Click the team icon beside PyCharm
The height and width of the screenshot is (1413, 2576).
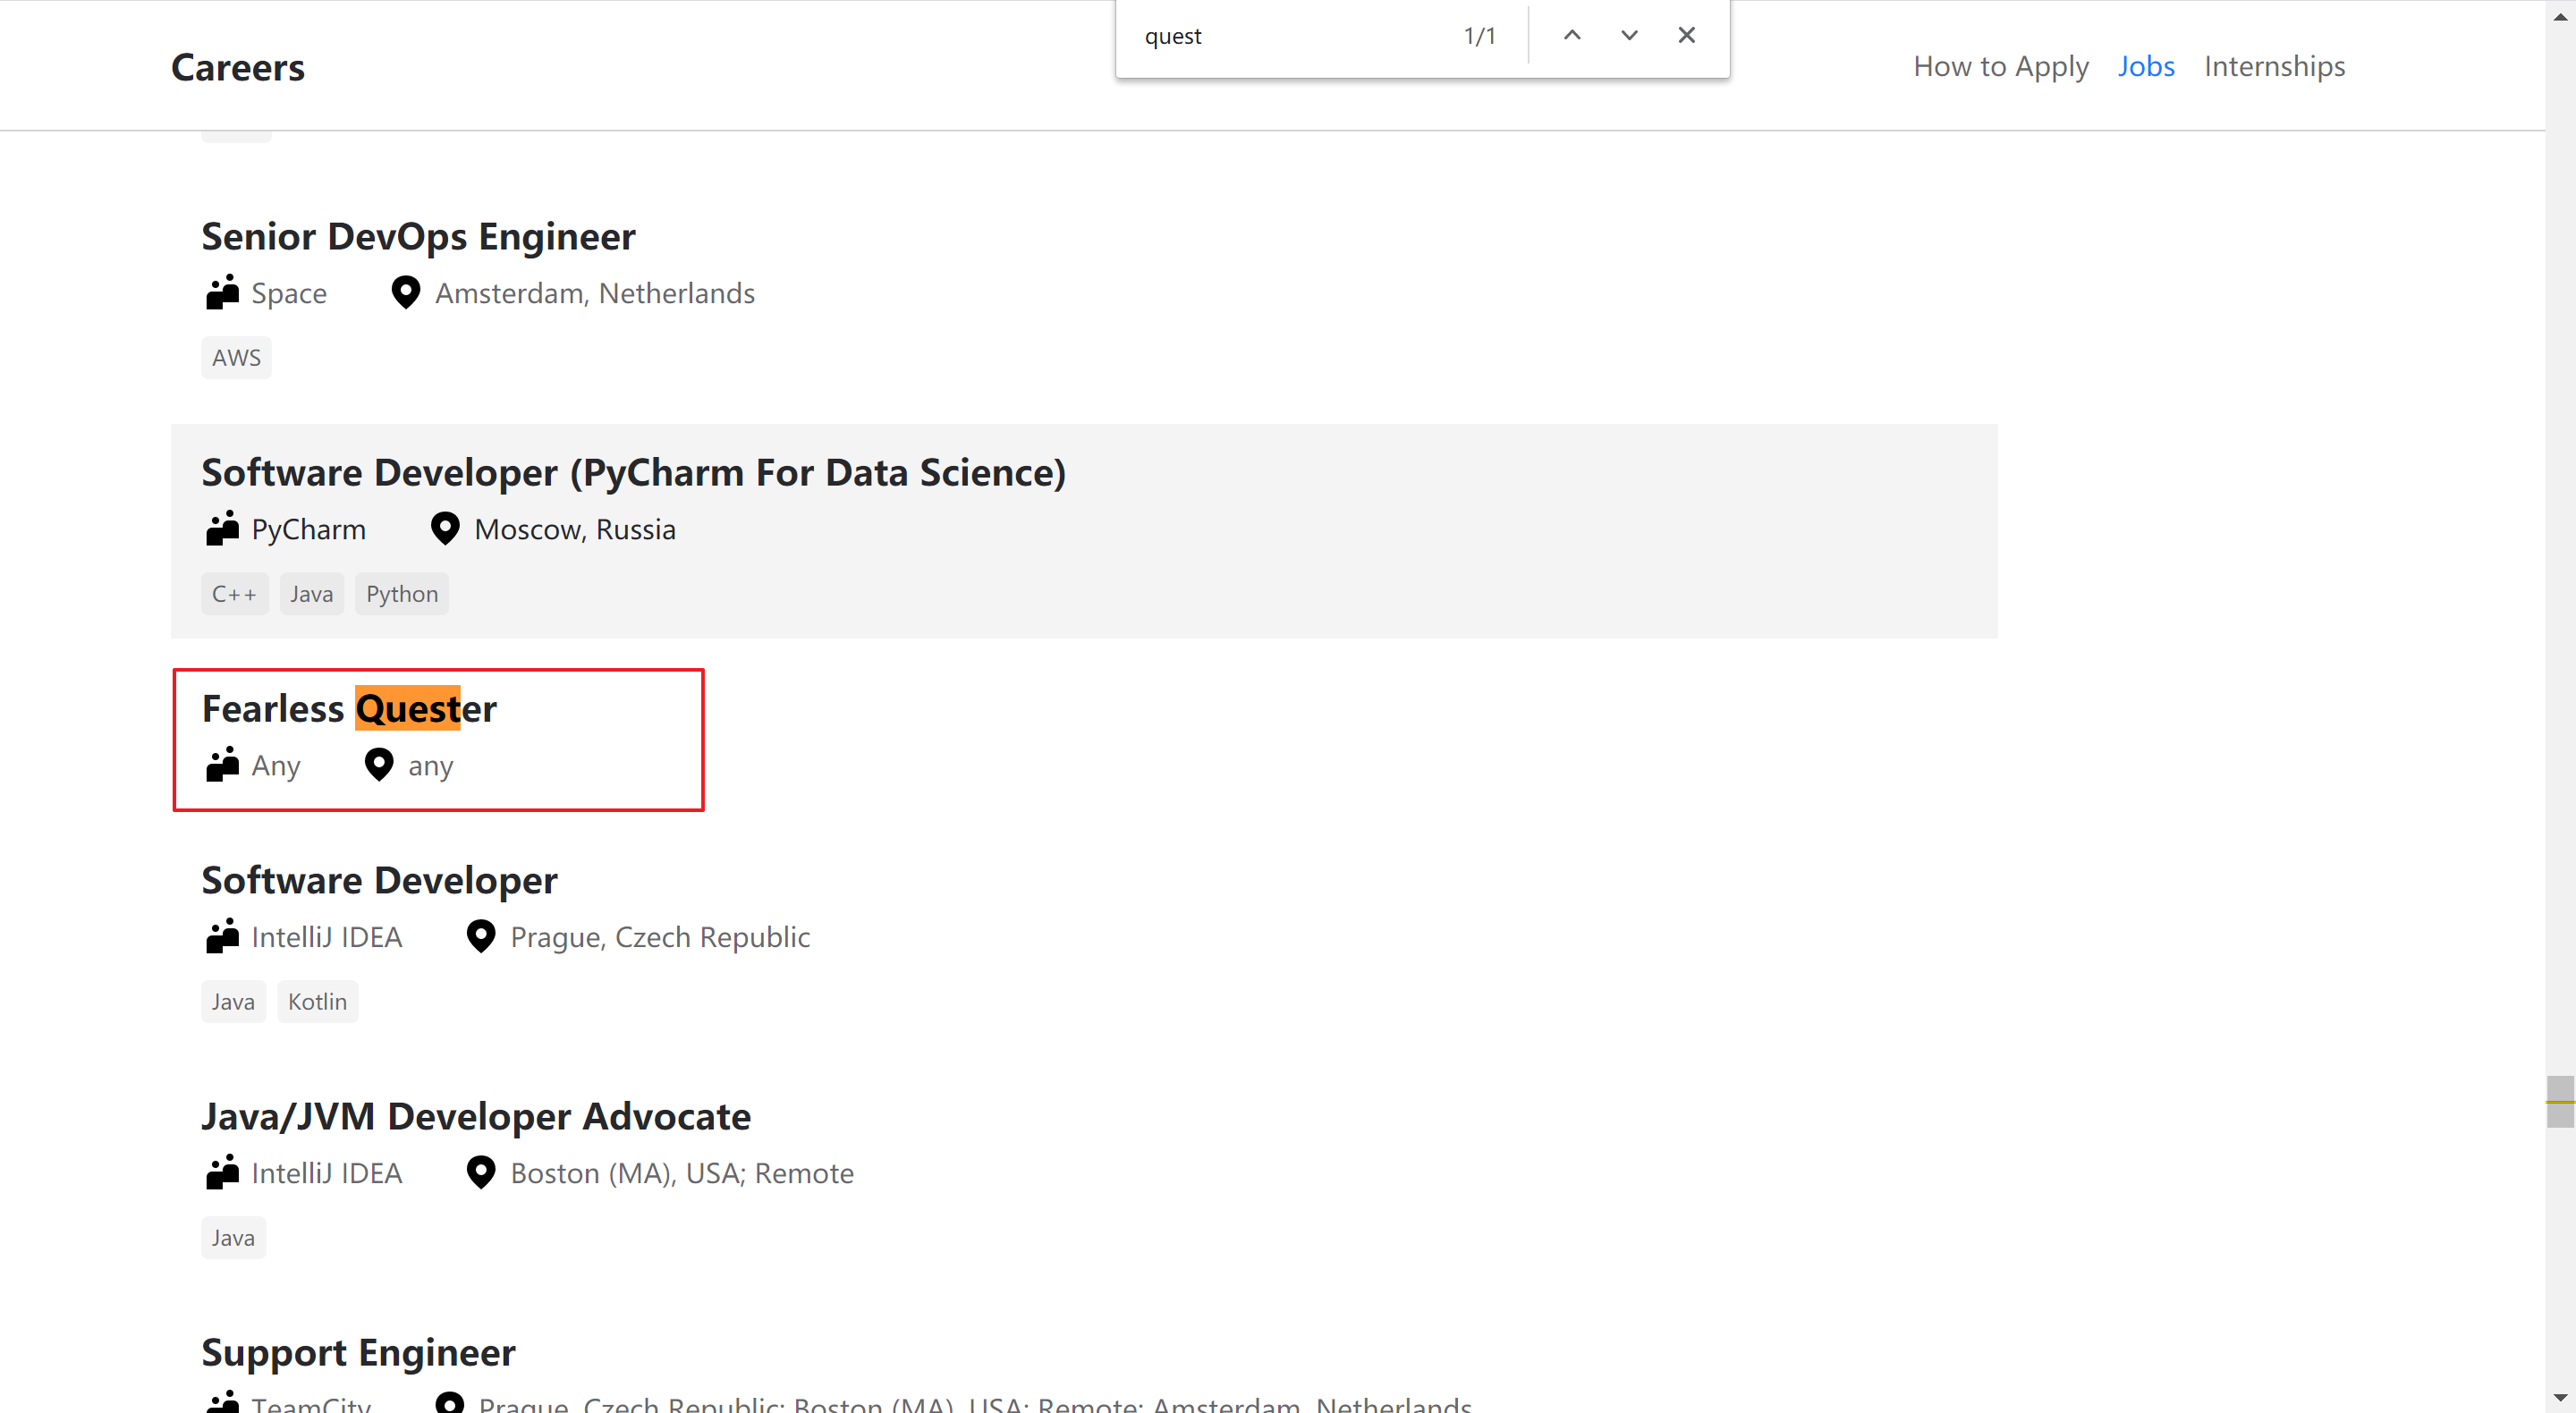pos(222,529)
